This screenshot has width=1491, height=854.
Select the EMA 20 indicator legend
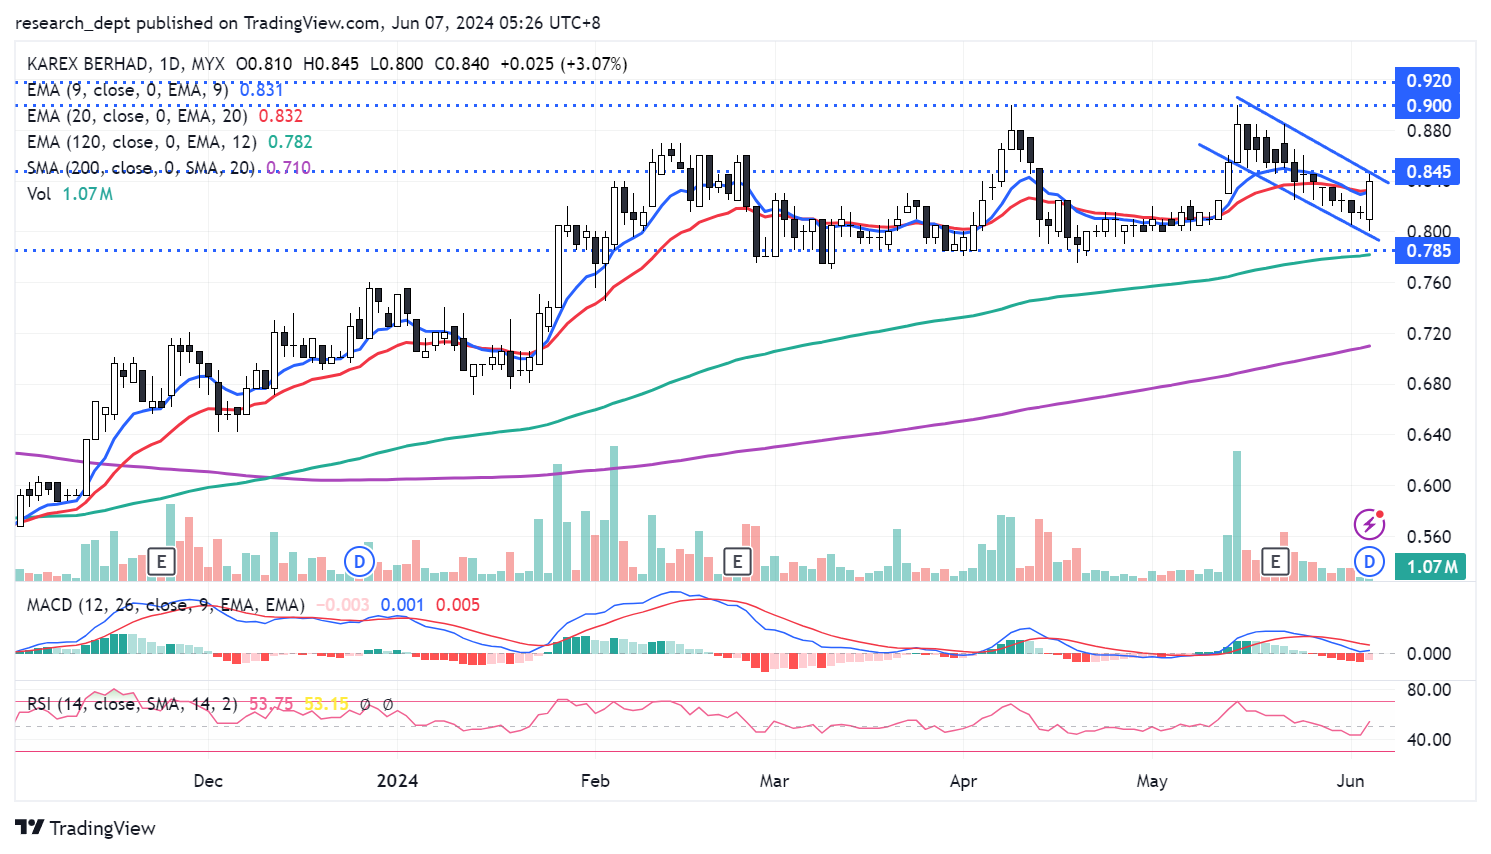click(137, 116)
